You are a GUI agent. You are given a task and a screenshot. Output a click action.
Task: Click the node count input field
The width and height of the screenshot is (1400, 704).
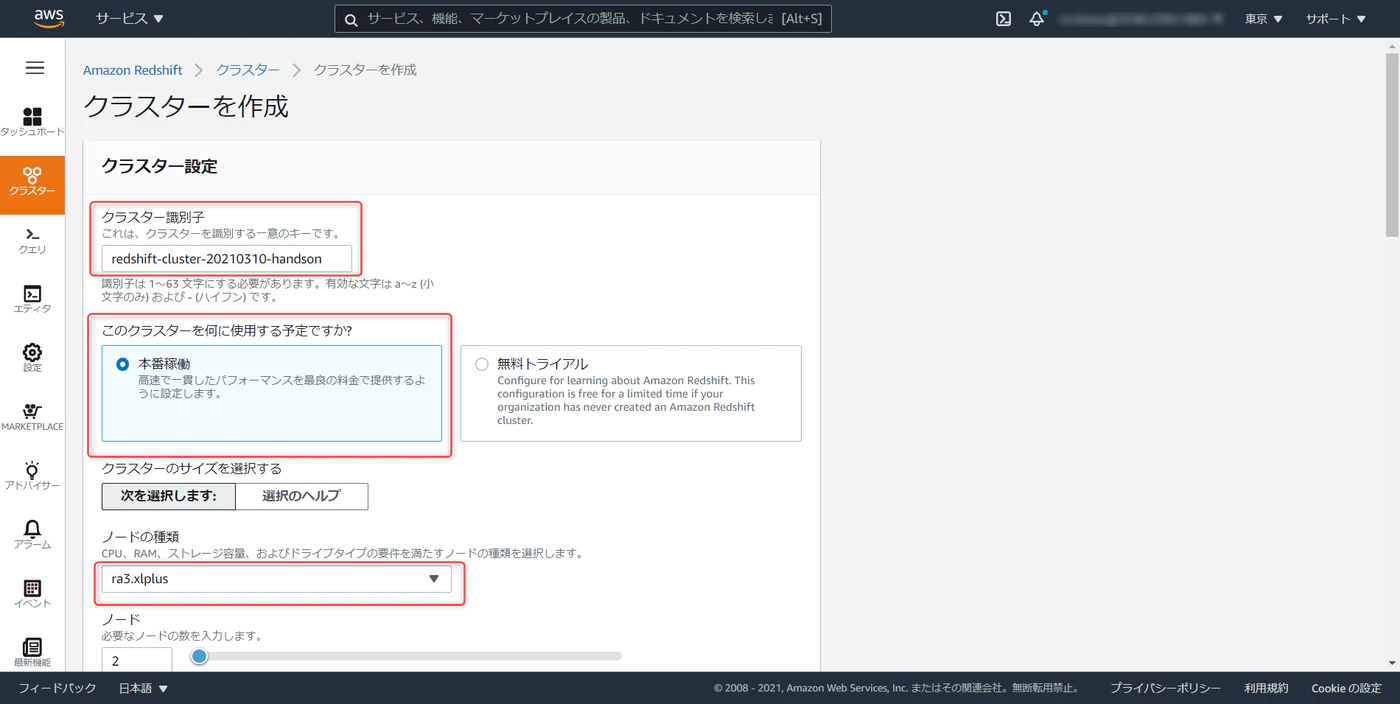point(137,661)
